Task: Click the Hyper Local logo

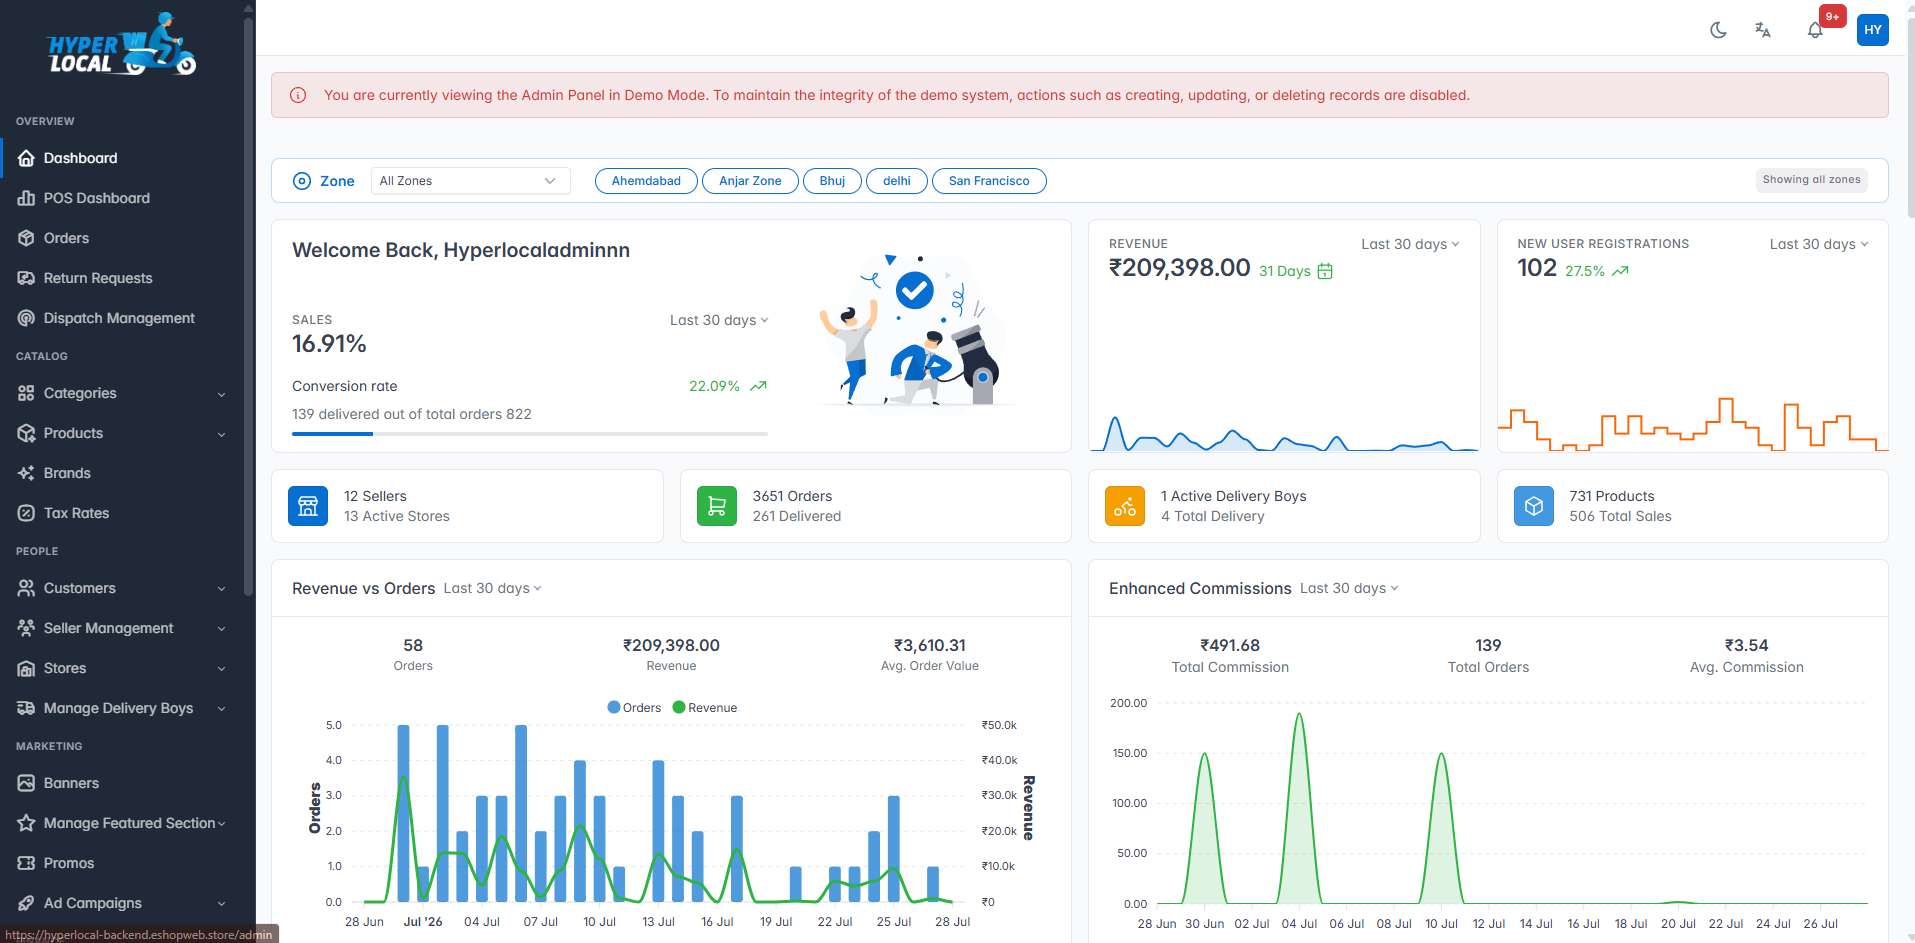Action: (121, 45)
